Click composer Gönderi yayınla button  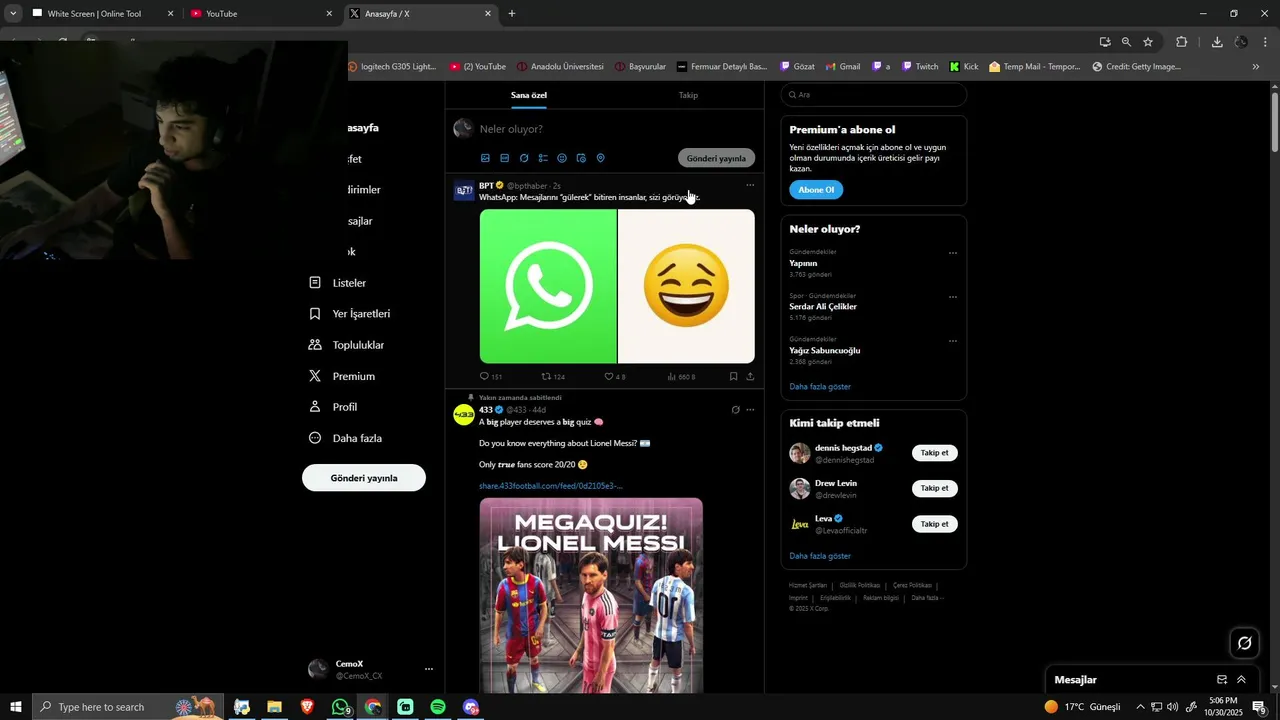(716, 158)
